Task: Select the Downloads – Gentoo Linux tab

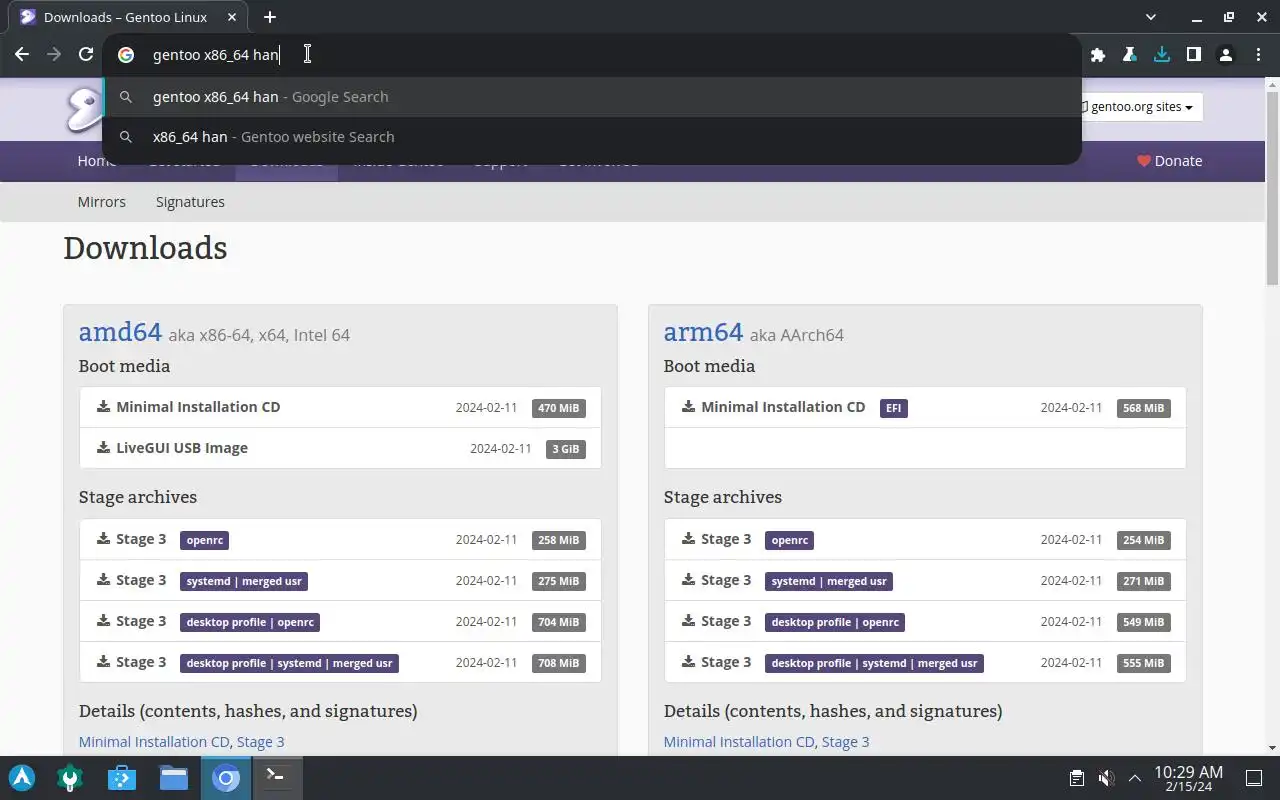Action: (126, 17)
